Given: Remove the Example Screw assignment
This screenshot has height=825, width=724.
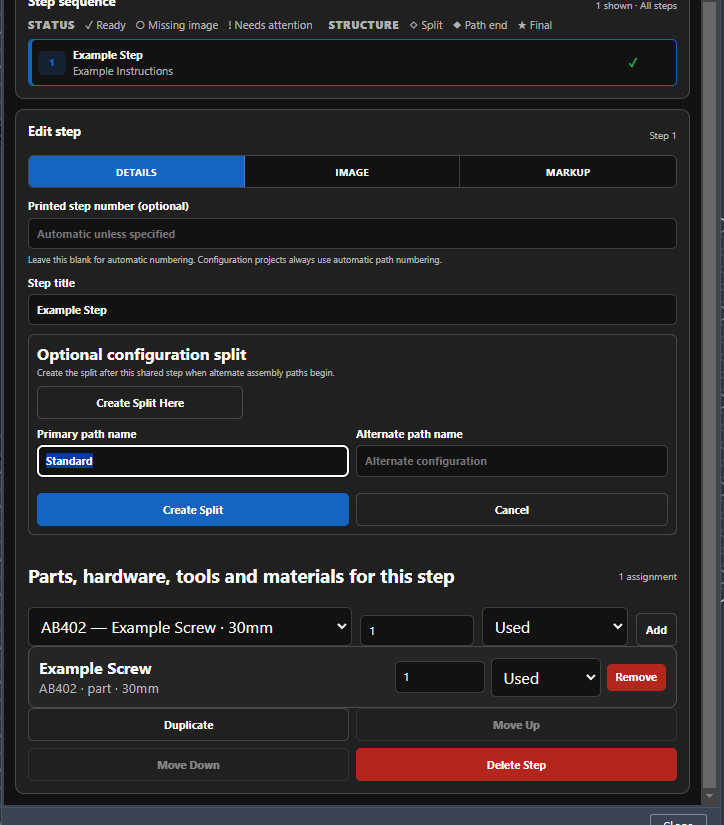Looking at the screenshot, I should (x=636, y=677).
